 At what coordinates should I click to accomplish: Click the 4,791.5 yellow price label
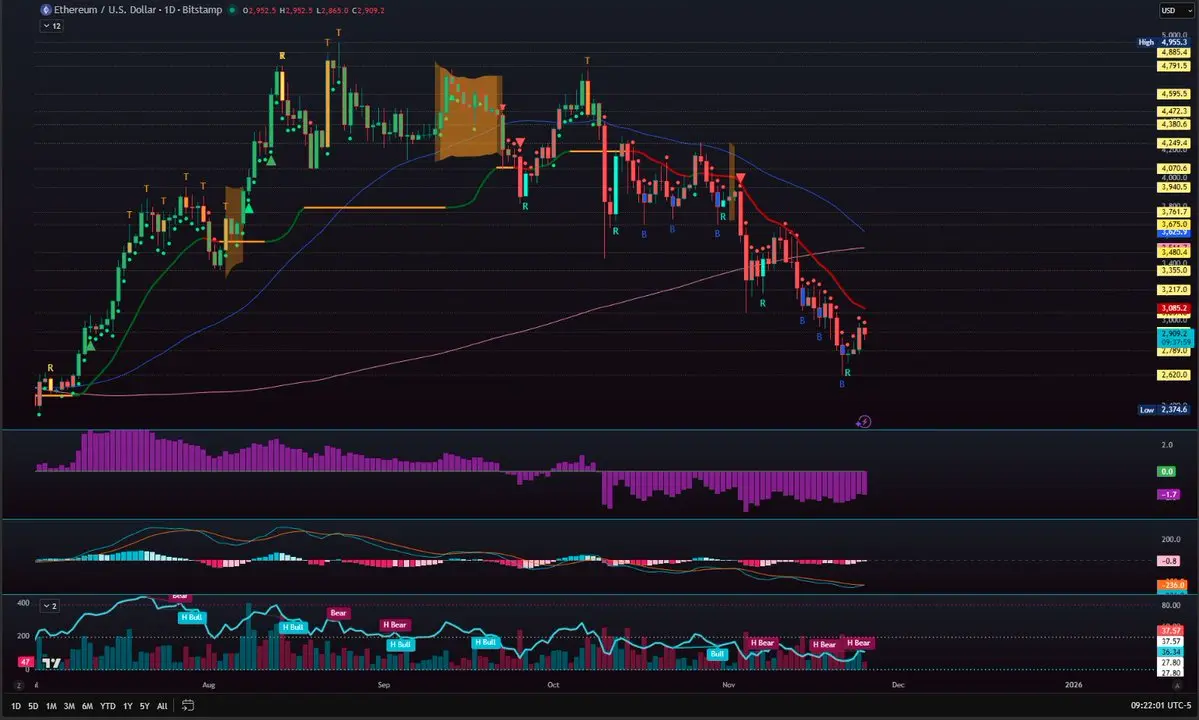point(1174,66)
